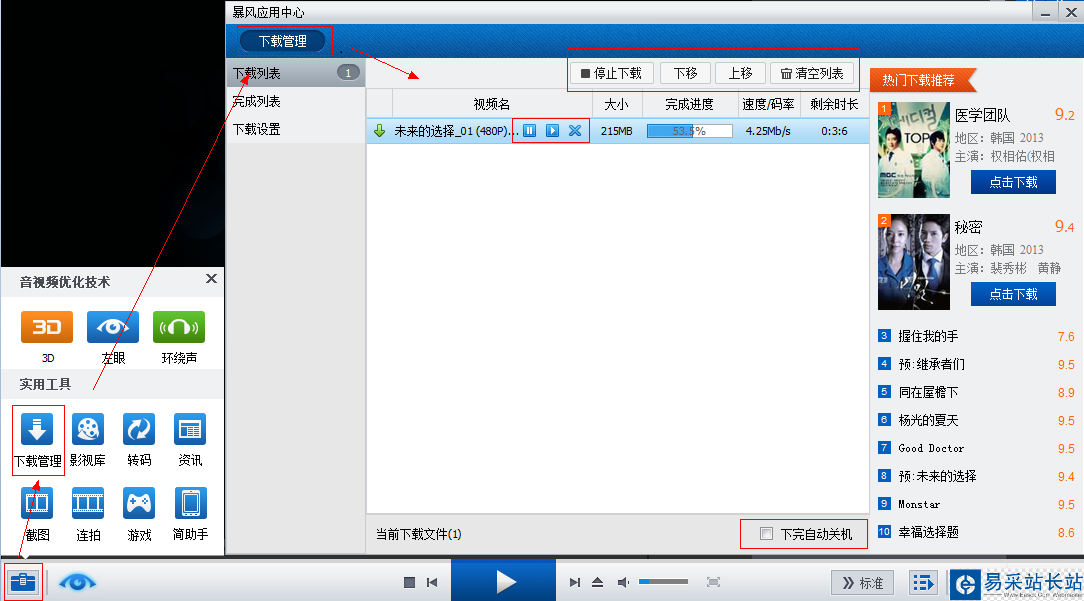
Task: Open the 影视库 film library icon
Action: 88,429
